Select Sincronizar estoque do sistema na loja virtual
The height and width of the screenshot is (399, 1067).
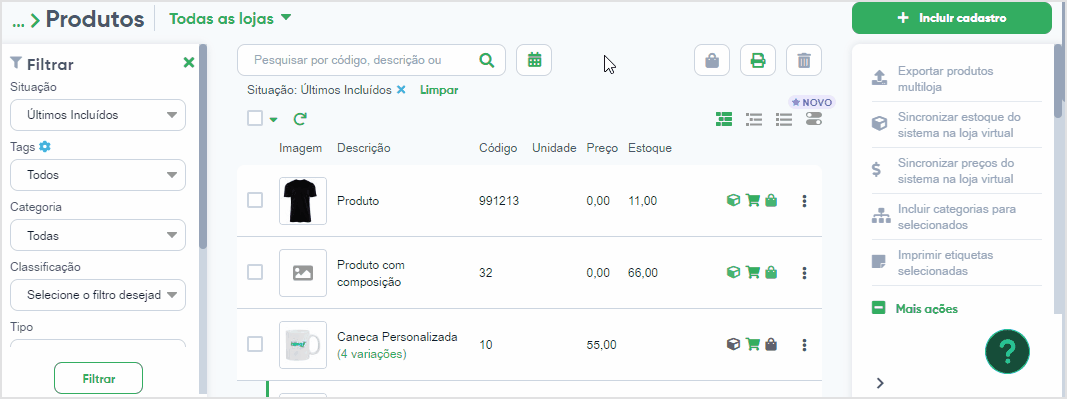(956, 125)
